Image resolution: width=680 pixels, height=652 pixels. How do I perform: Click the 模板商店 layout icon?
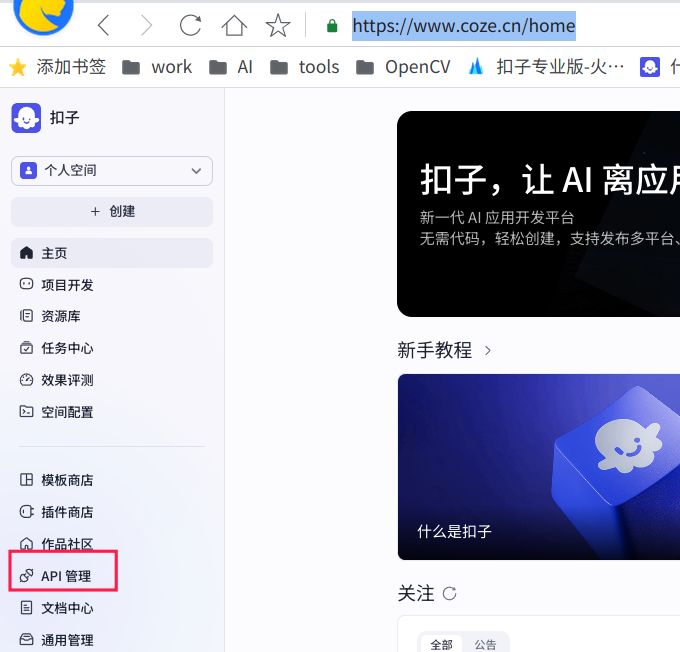tap(26, 480)
